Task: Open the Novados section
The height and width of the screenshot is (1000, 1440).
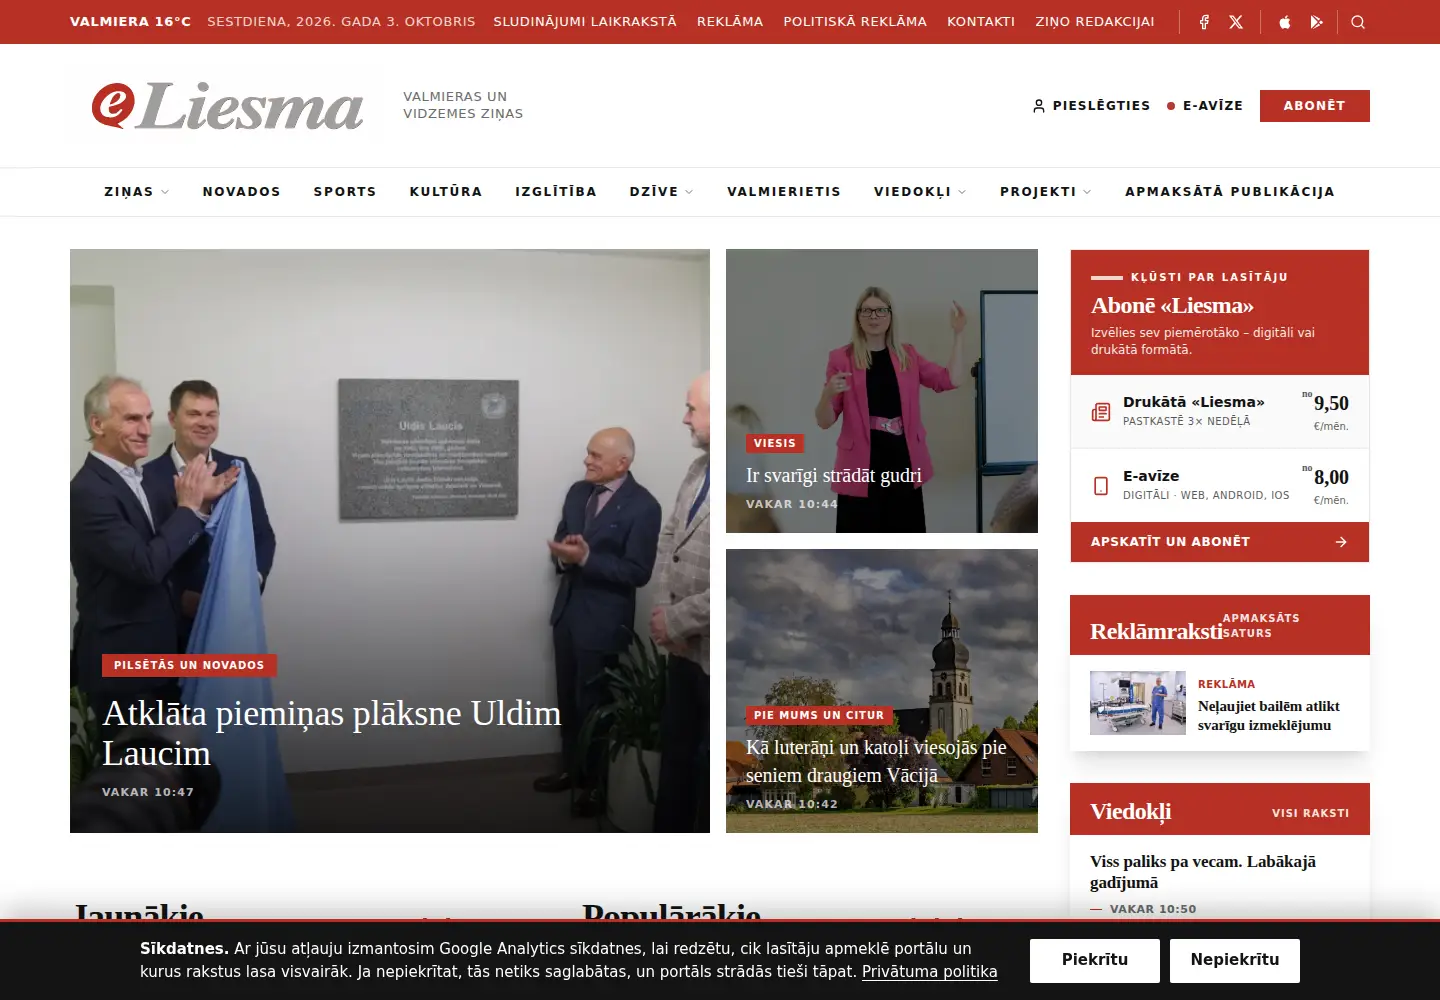Action: (242, 192)
